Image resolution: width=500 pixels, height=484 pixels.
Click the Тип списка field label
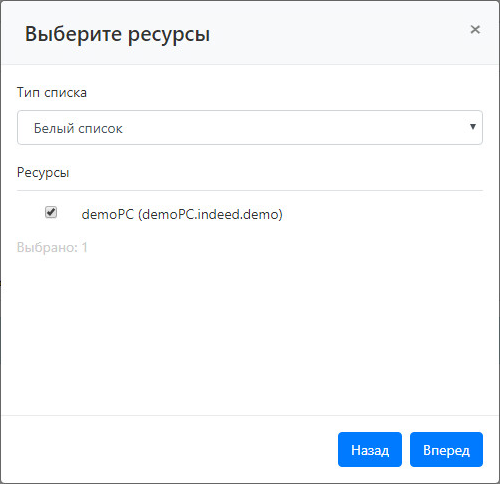click(x=52, y=93)
